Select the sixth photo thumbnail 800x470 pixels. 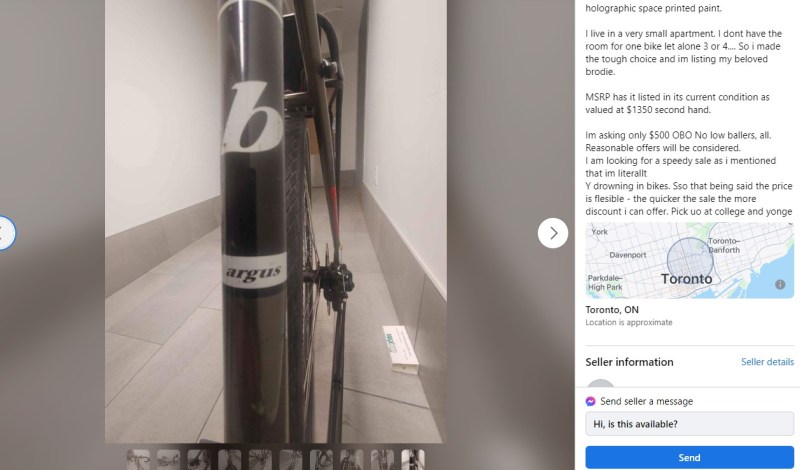click(x=291, y=459)
